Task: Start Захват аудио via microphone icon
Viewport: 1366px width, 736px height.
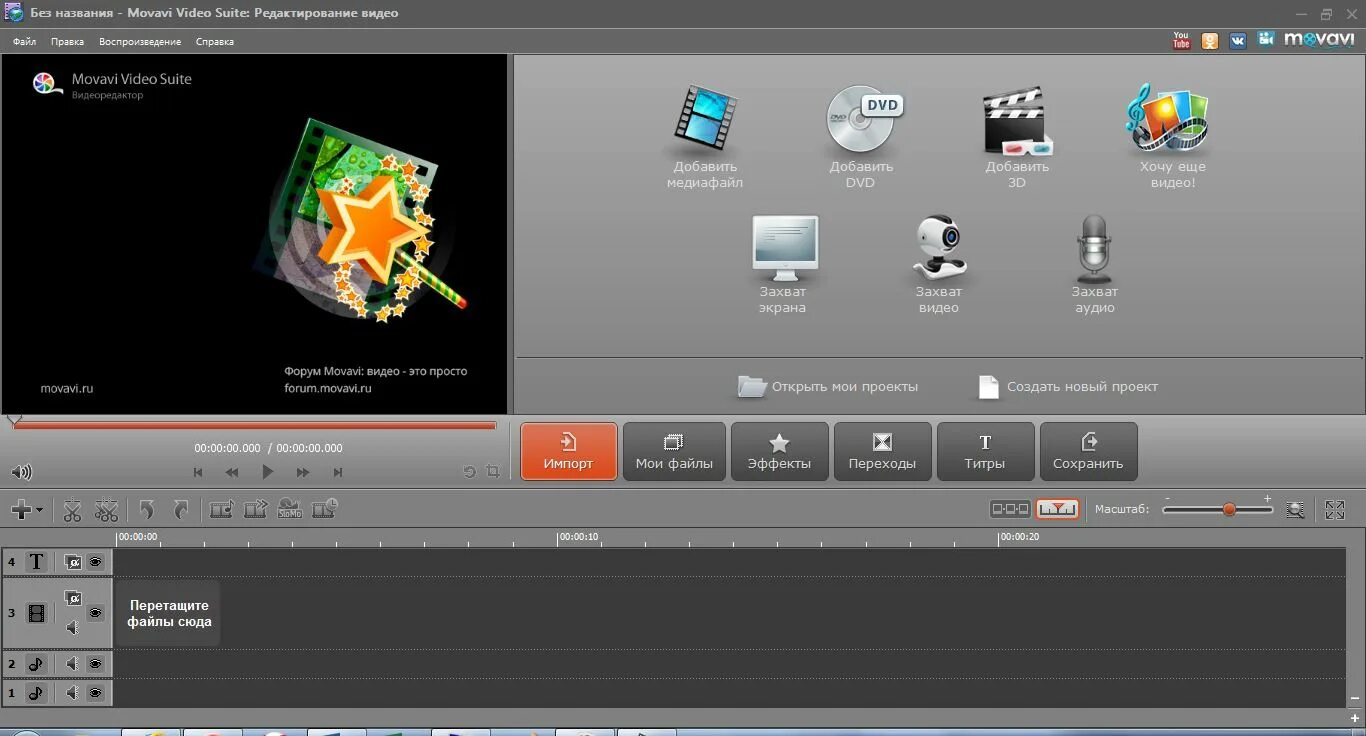Action: 1094,247
